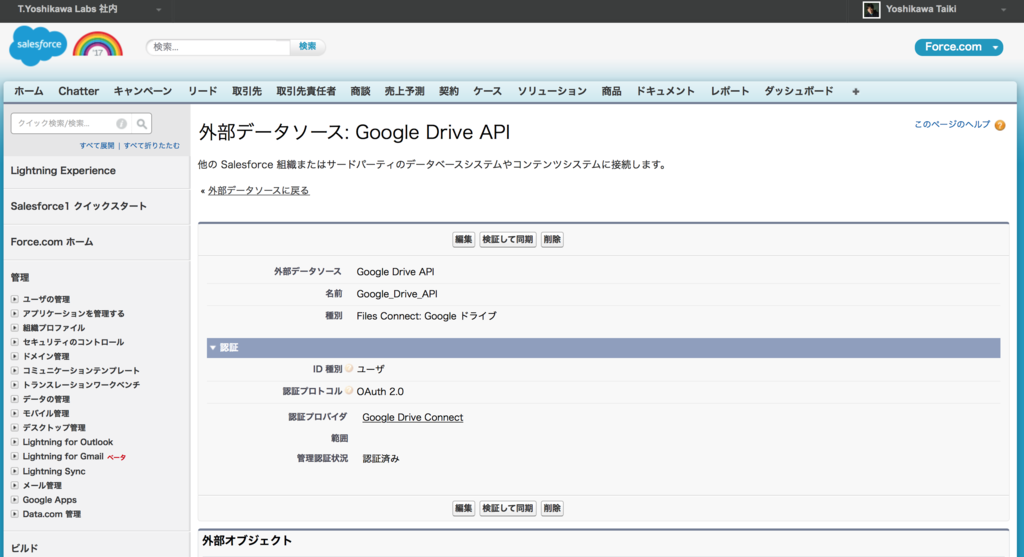Open the 契約 tab
Viewport: 1024px width, 557px height.
(x=449, y=91)
